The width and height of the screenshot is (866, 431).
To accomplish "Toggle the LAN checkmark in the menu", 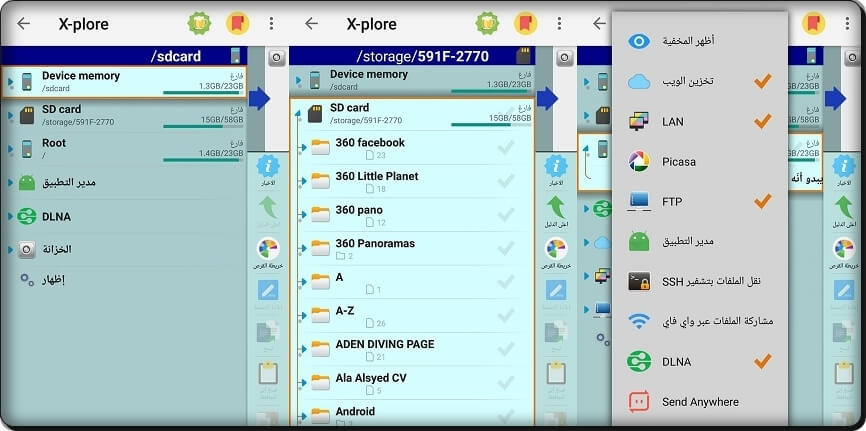I will tap(763, 121).
